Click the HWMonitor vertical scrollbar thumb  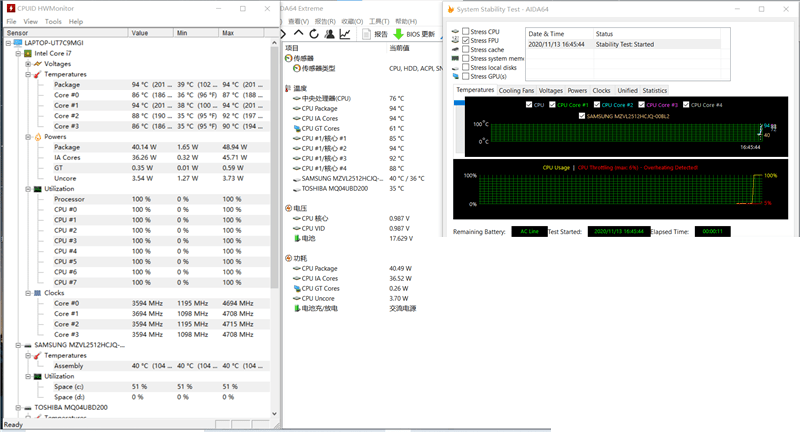click(x=274, y=168)
